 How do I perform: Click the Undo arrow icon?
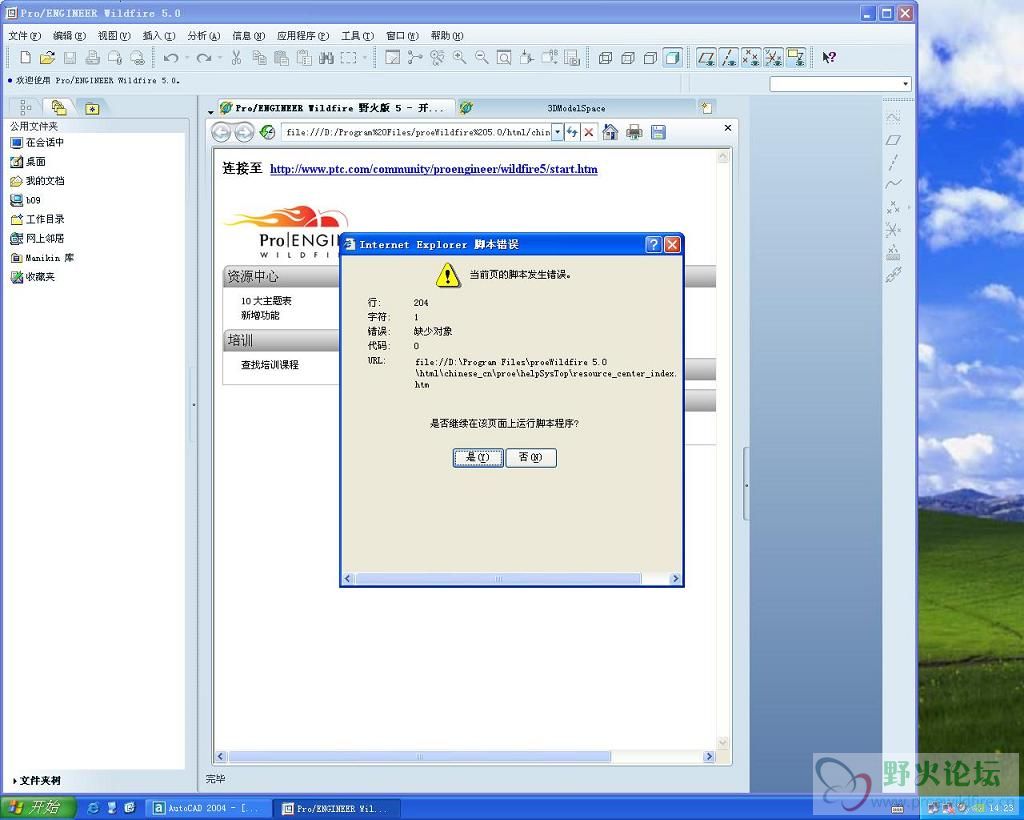[x=171, y=57]
